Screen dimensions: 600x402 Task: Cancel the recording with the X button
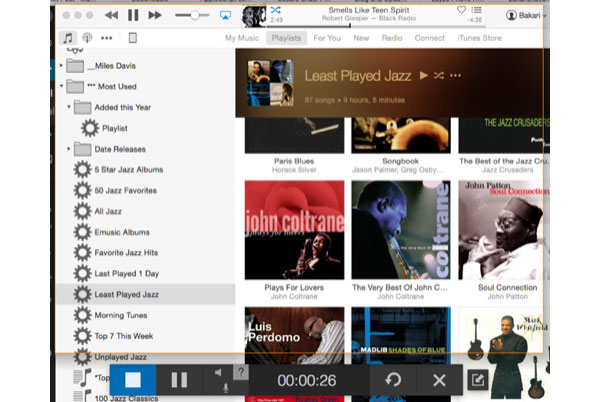(x=439, y=380)
